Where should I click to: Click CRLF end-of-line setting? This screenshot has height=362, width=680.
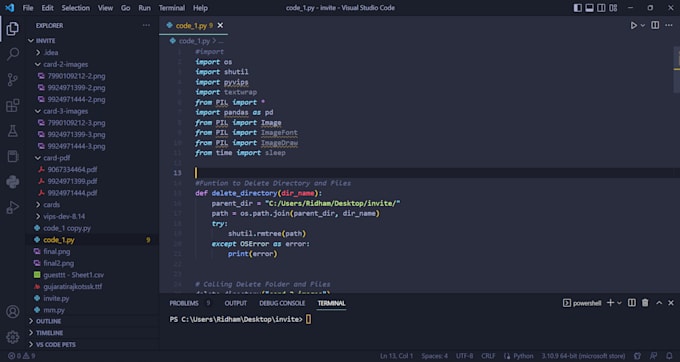[488, 356]
